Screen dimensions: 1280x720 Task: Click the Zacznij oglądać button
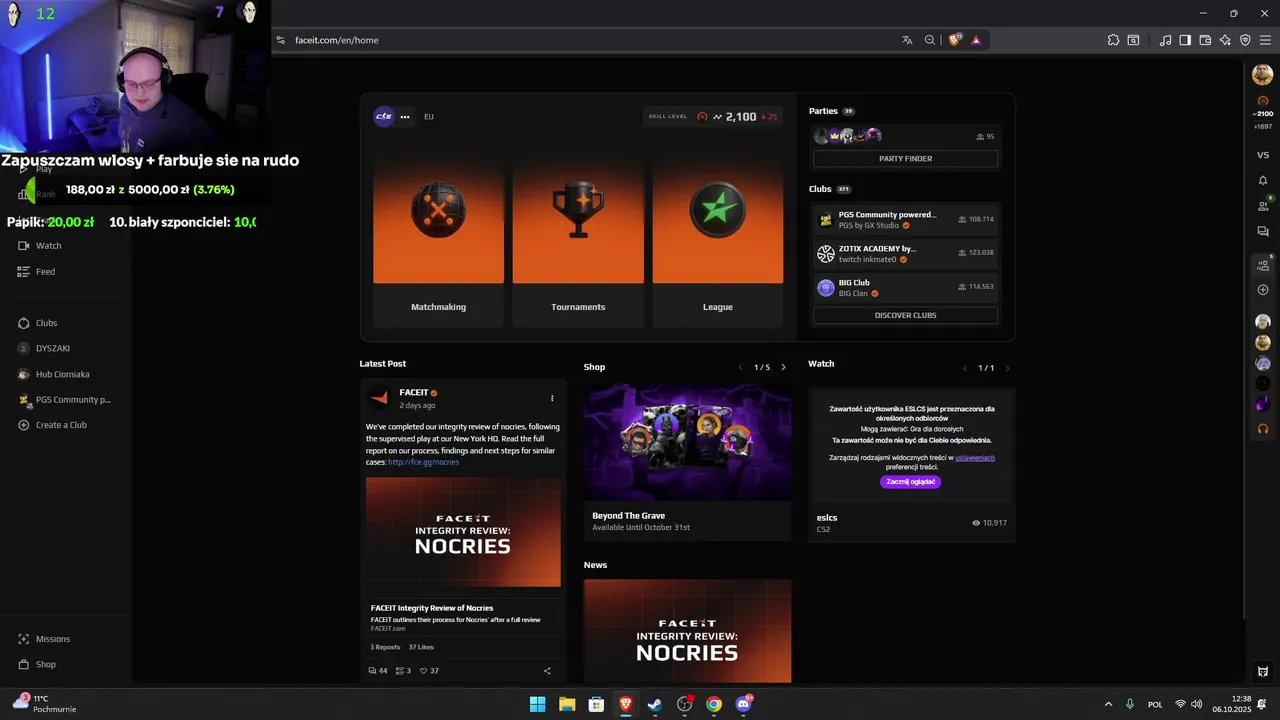pyautogui.click(x=911, y=482)
